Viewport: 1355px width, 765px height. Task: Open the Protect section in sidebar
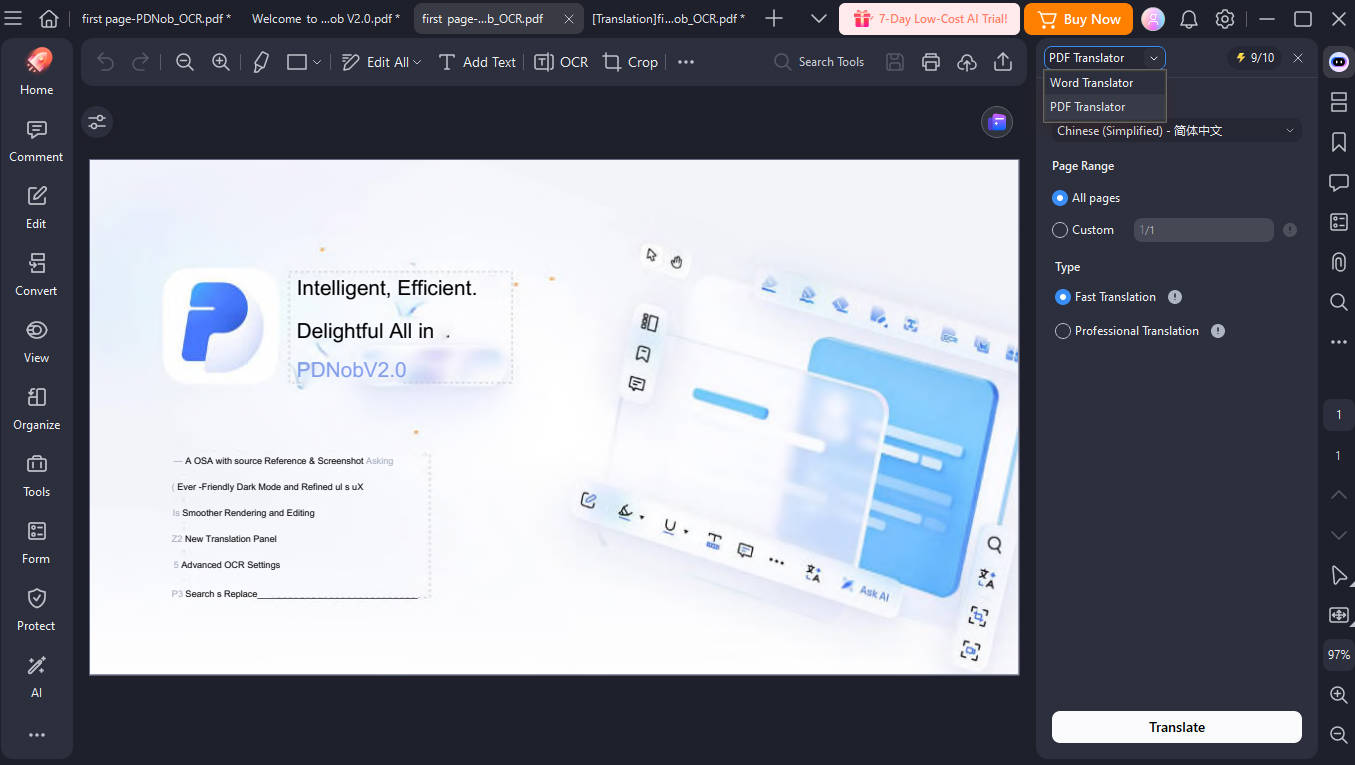click(x=36, y=610)
